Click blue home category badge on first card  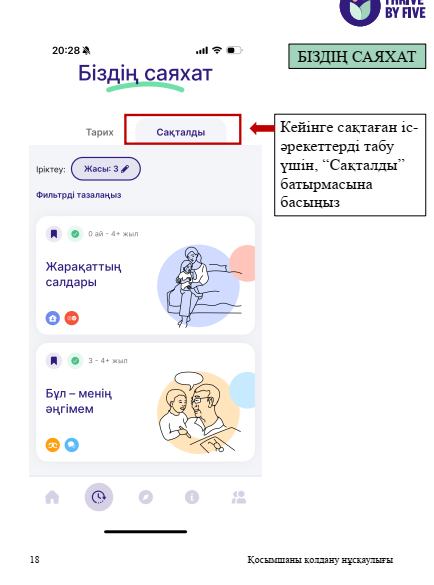(53, 318)
